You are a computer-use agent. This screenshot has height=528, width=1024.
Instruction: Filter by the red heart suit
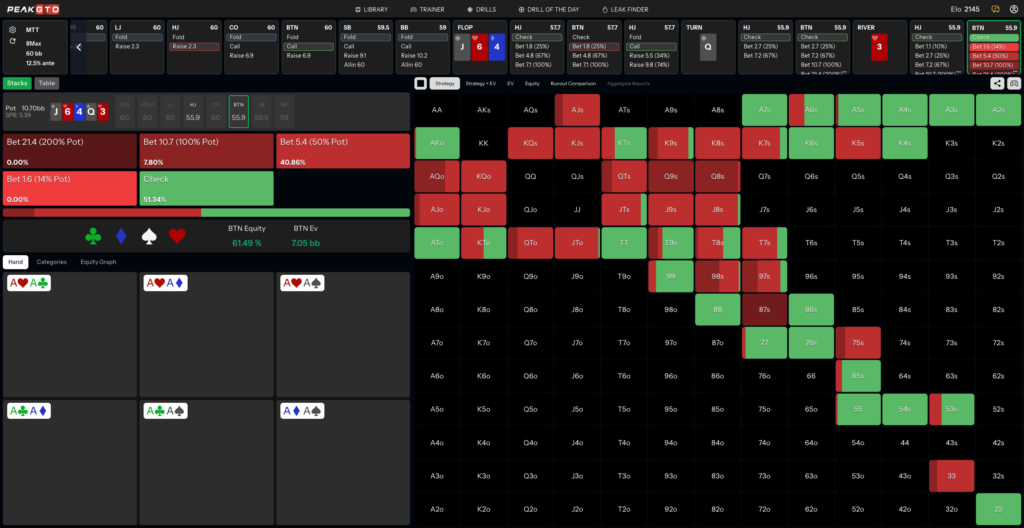click(177, 236)
